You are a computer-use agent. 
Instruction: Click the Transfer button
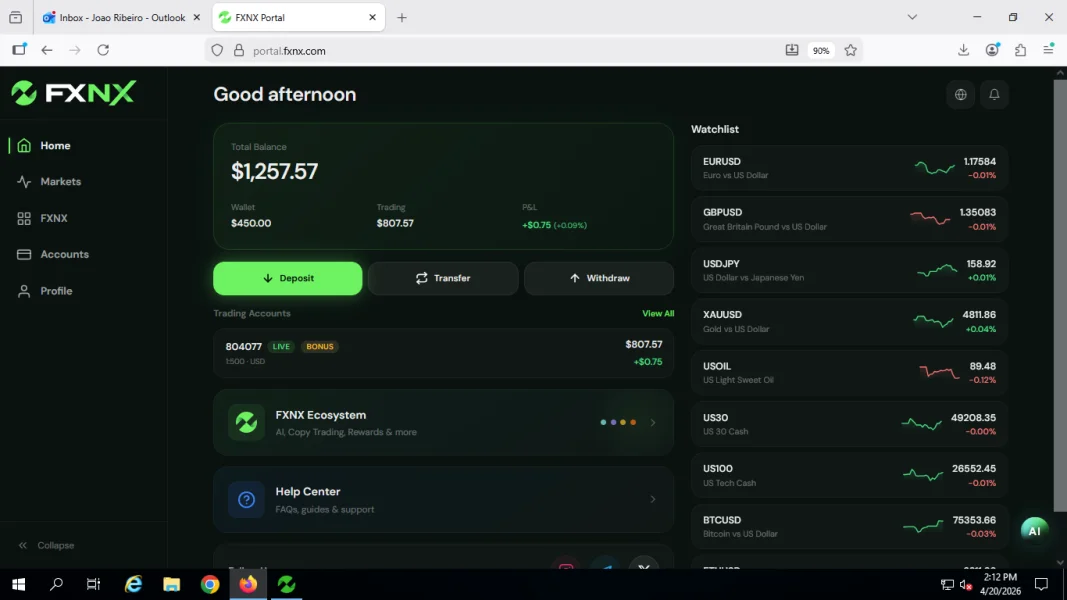(443, 278)
